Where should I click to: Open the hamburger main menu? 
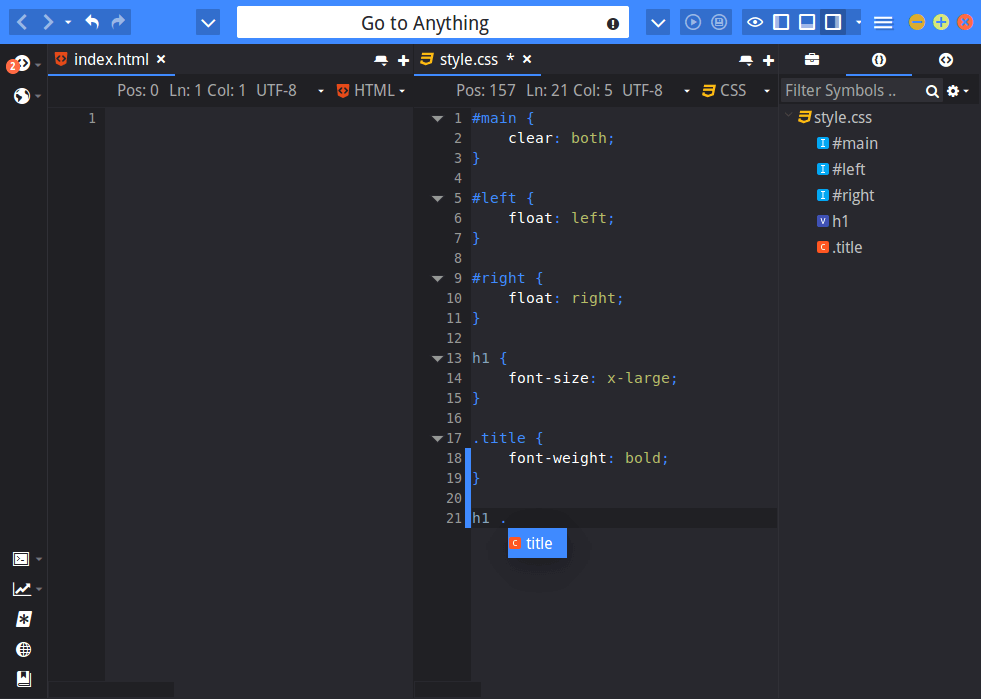click(883, 23)
